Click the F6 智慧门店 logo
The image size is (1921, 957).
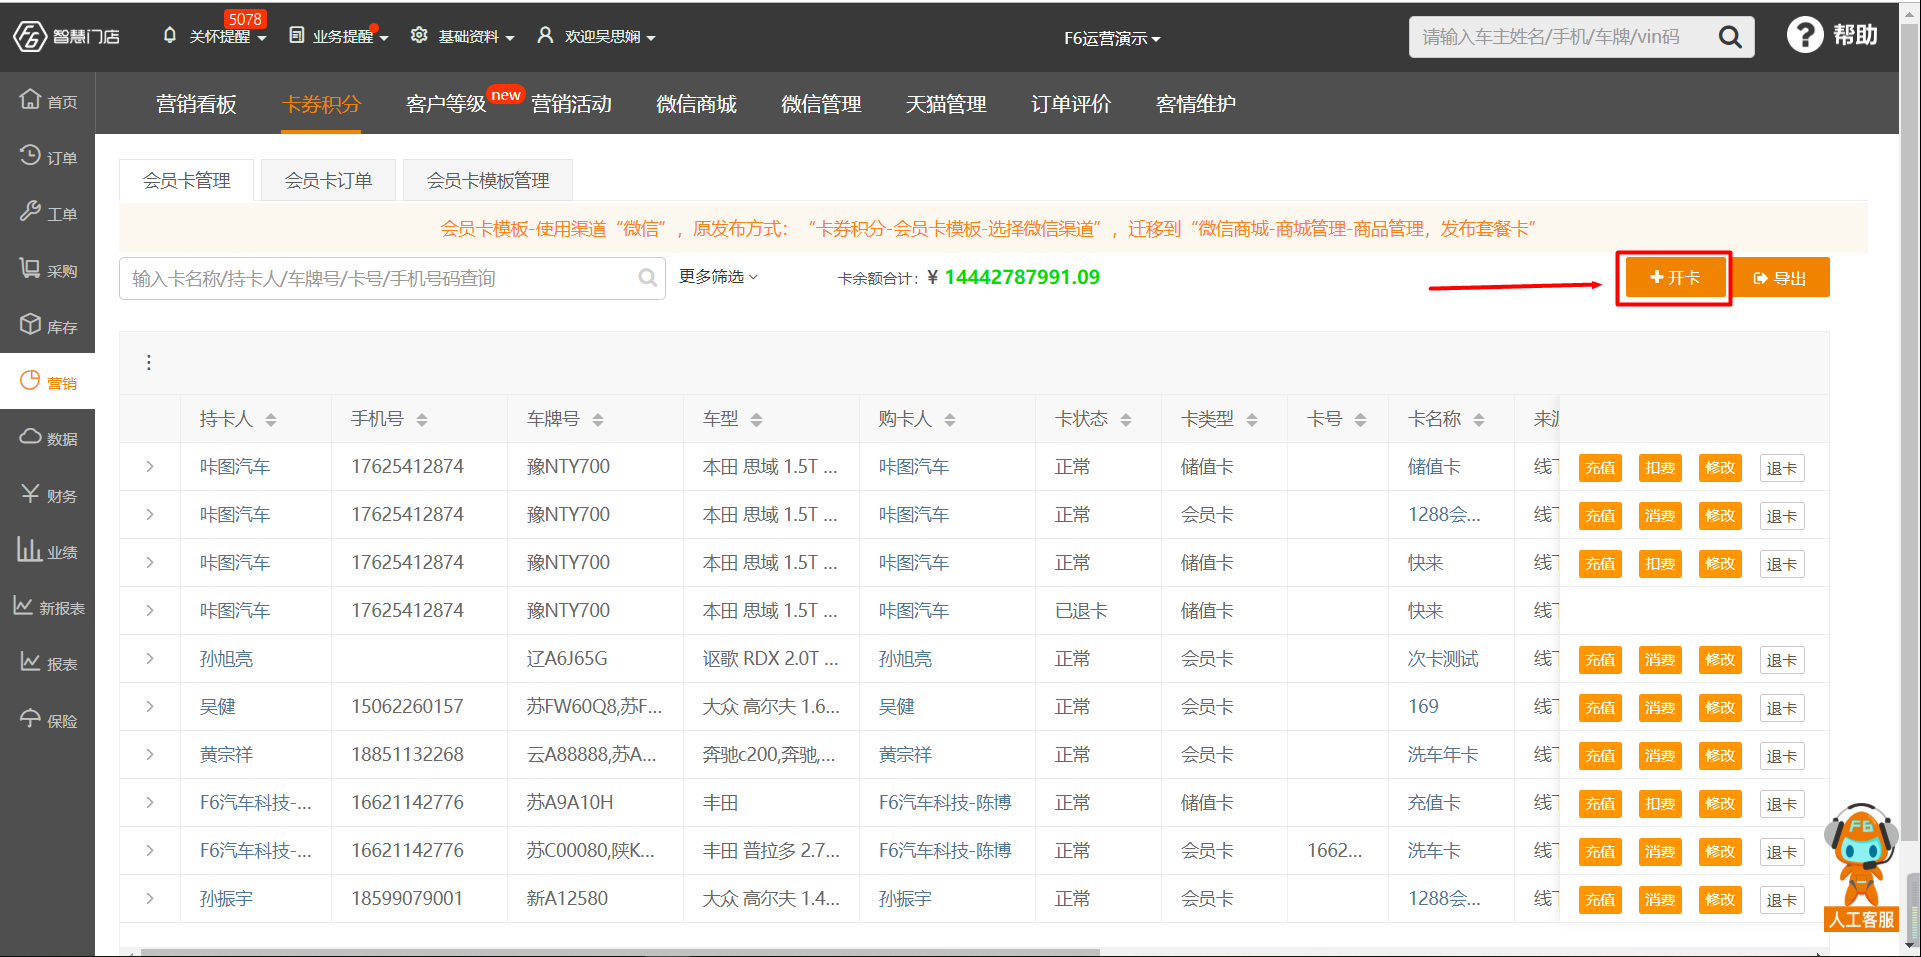66,37
